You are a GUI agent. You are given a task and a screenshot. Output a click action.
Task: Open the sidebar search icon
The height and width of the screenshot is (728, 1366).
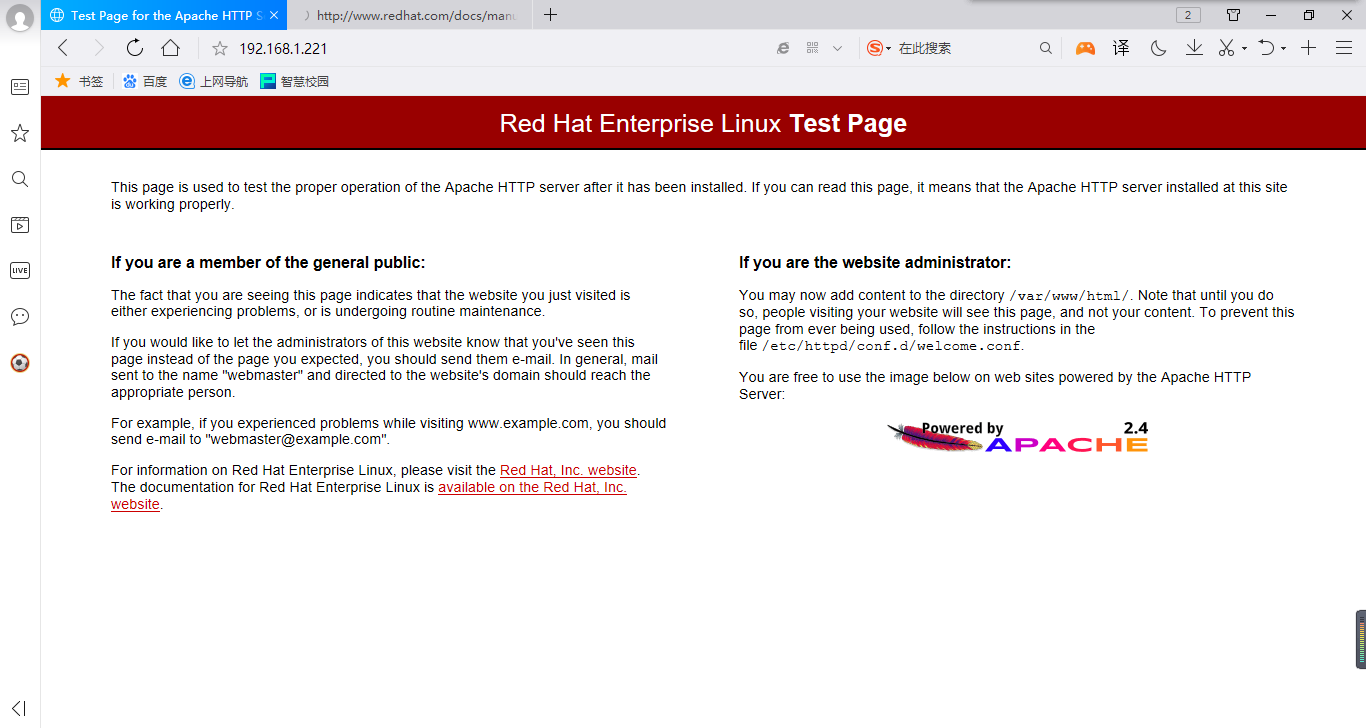coord(20,179)
